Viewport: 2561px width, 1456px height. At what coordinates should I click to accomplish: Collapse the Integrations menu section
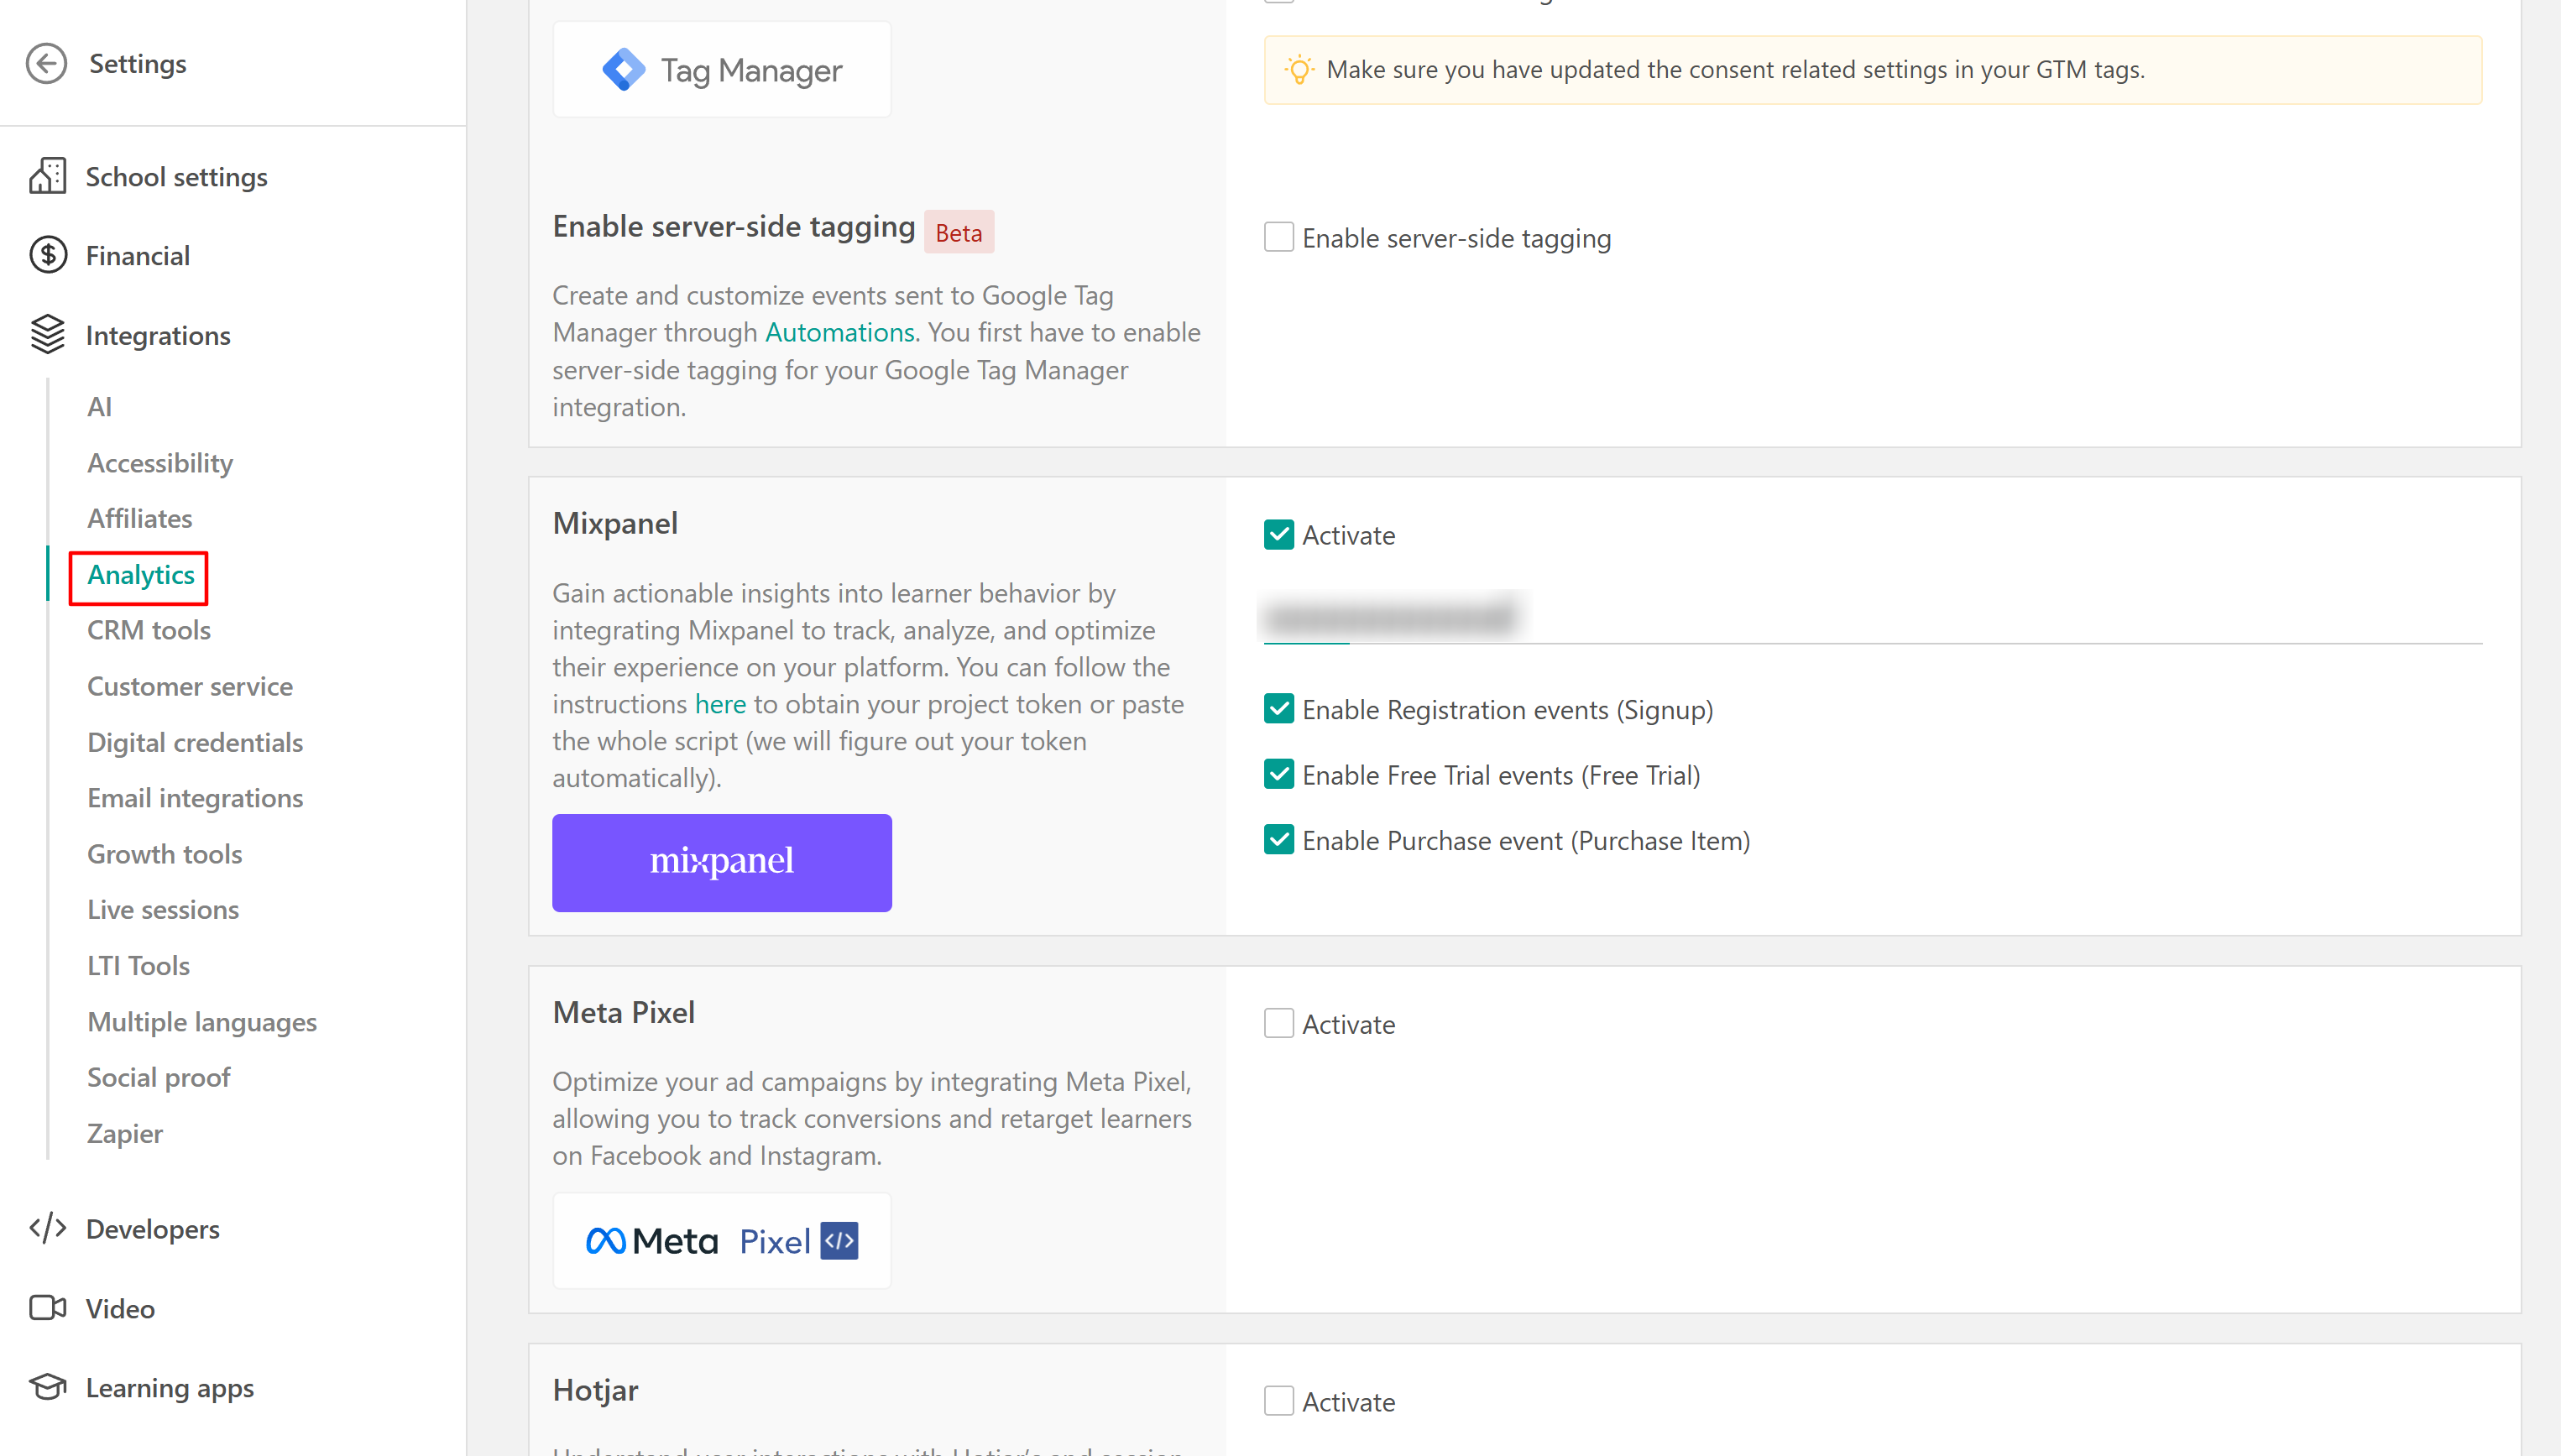click(158, 335)
